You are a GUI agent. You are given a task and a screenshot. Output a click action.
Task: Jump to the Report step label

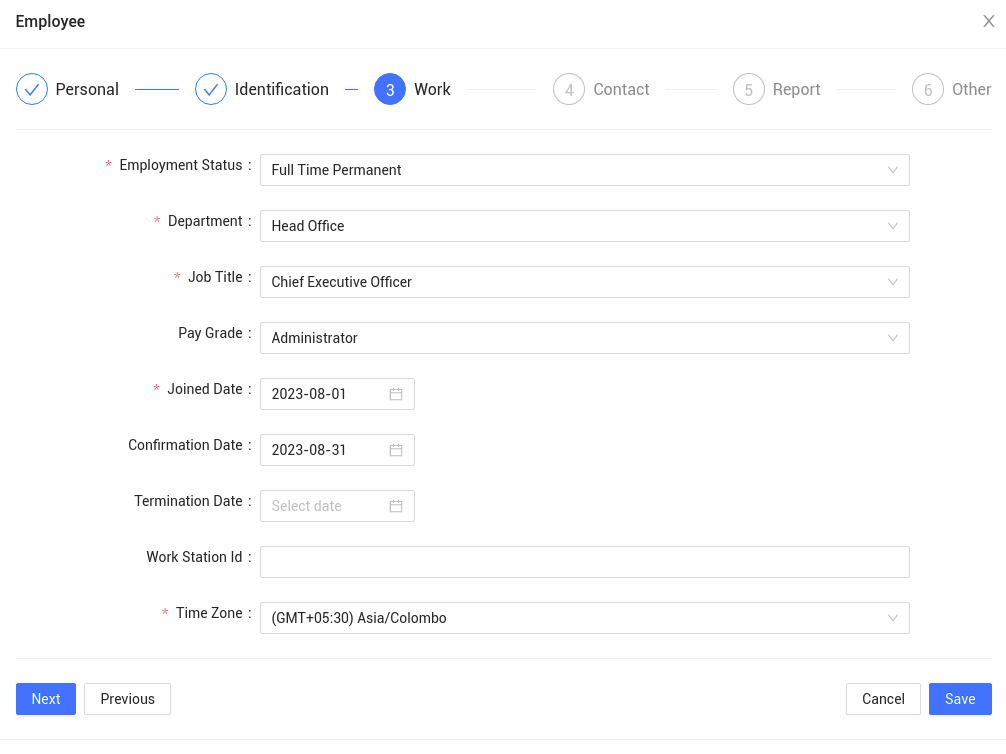point(796,89)
